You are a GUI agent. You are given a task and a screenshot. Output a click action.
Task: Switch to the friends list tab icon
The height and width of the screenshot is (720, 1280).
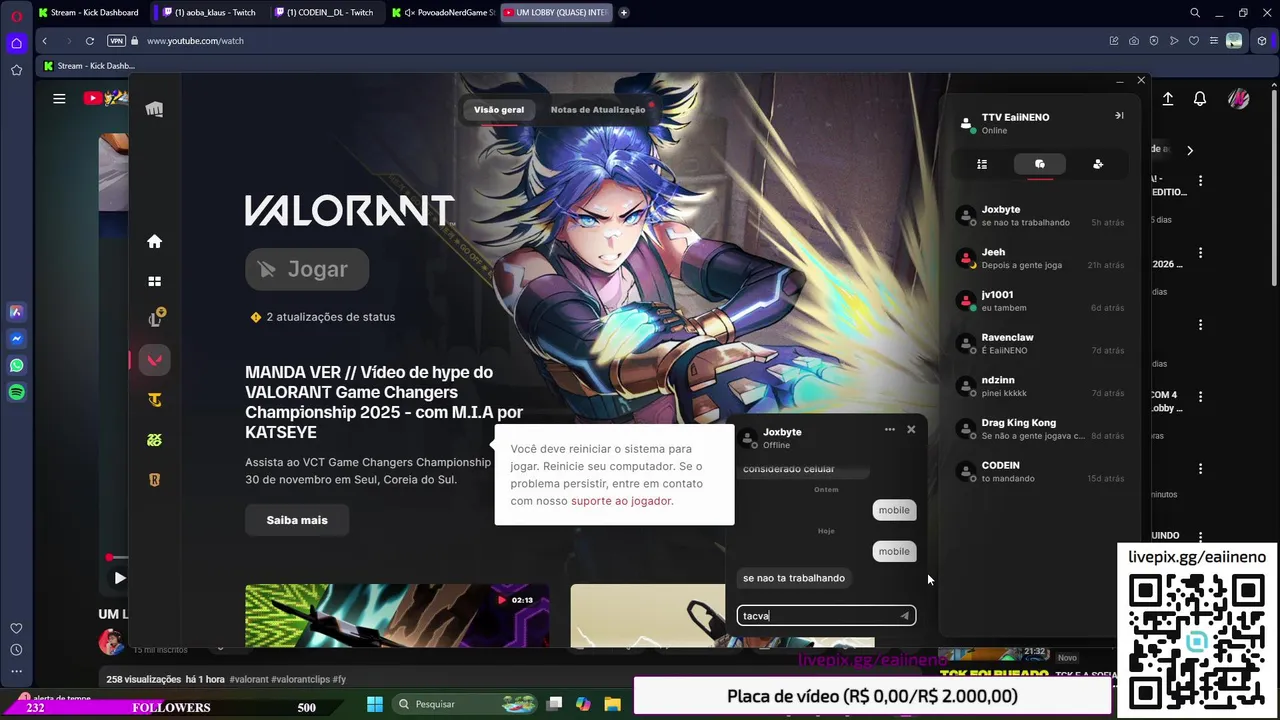(x=982, y=164)
